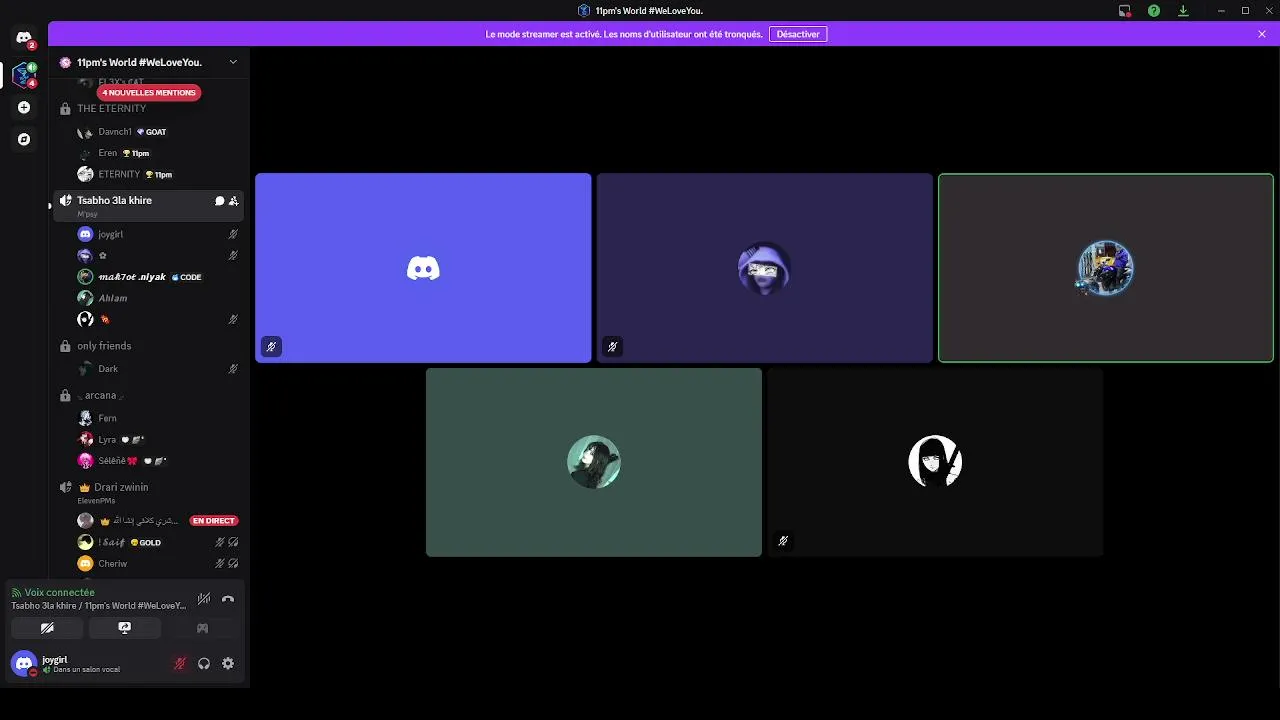Click mak7ot .nlyak member entry
Viewport: 1280px width, 720px height.
coord(158,277)
